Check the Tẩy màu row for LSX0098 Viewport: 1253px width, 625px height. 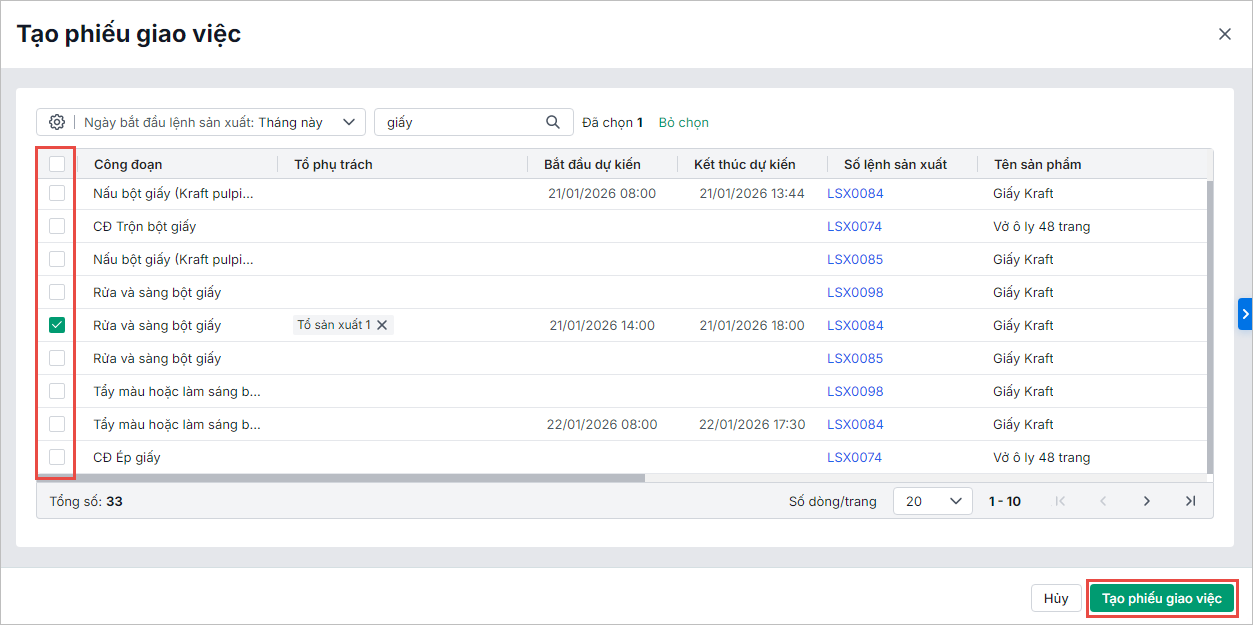coord(57,391)
